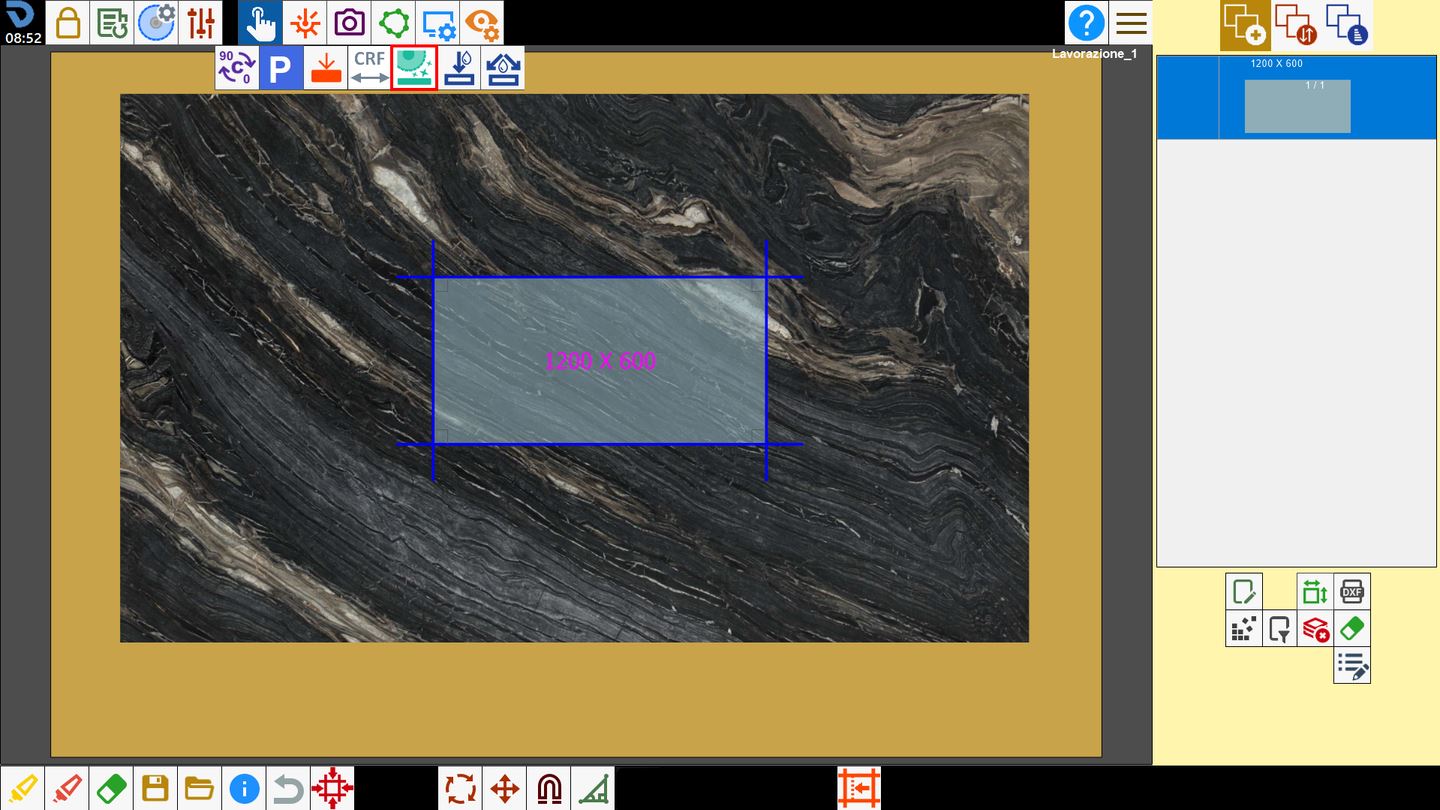Click the edit piece pencil icon
1440x810 pixels.
1244,591
